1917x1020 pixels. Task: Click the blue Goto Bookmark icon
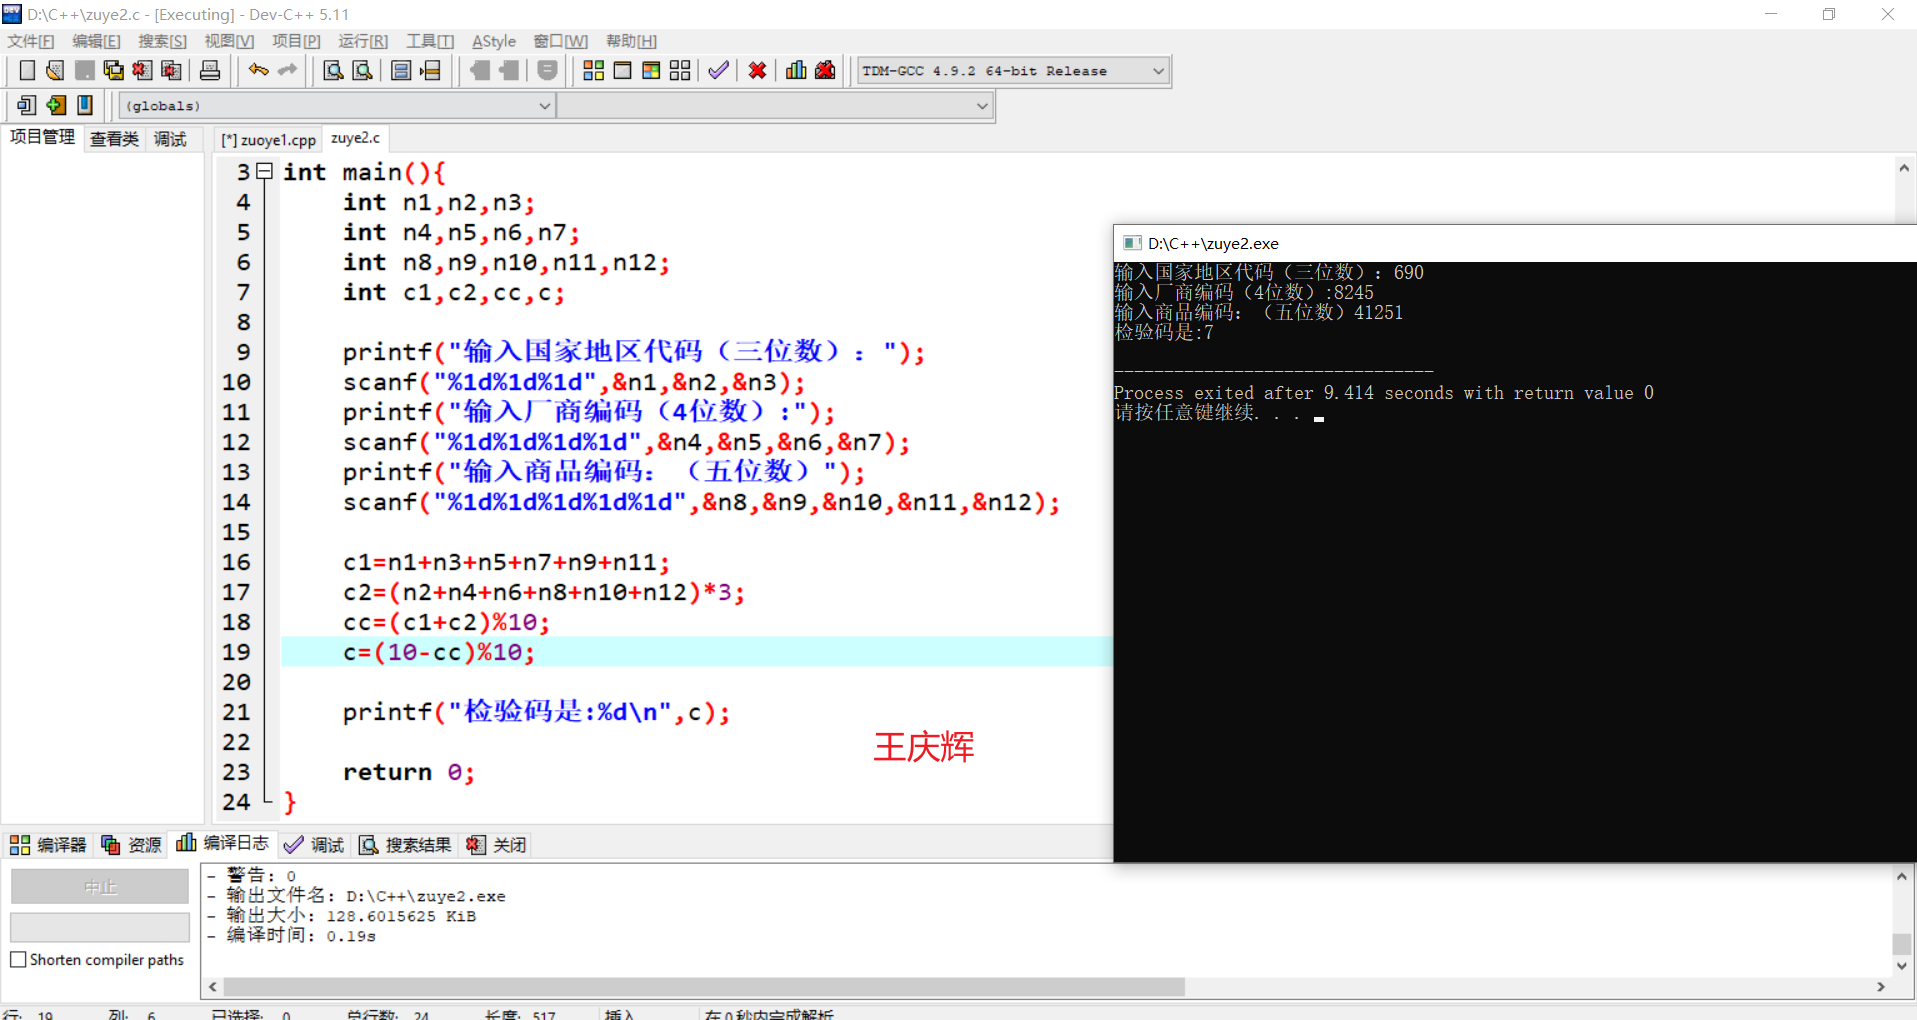tap(85, 105)
